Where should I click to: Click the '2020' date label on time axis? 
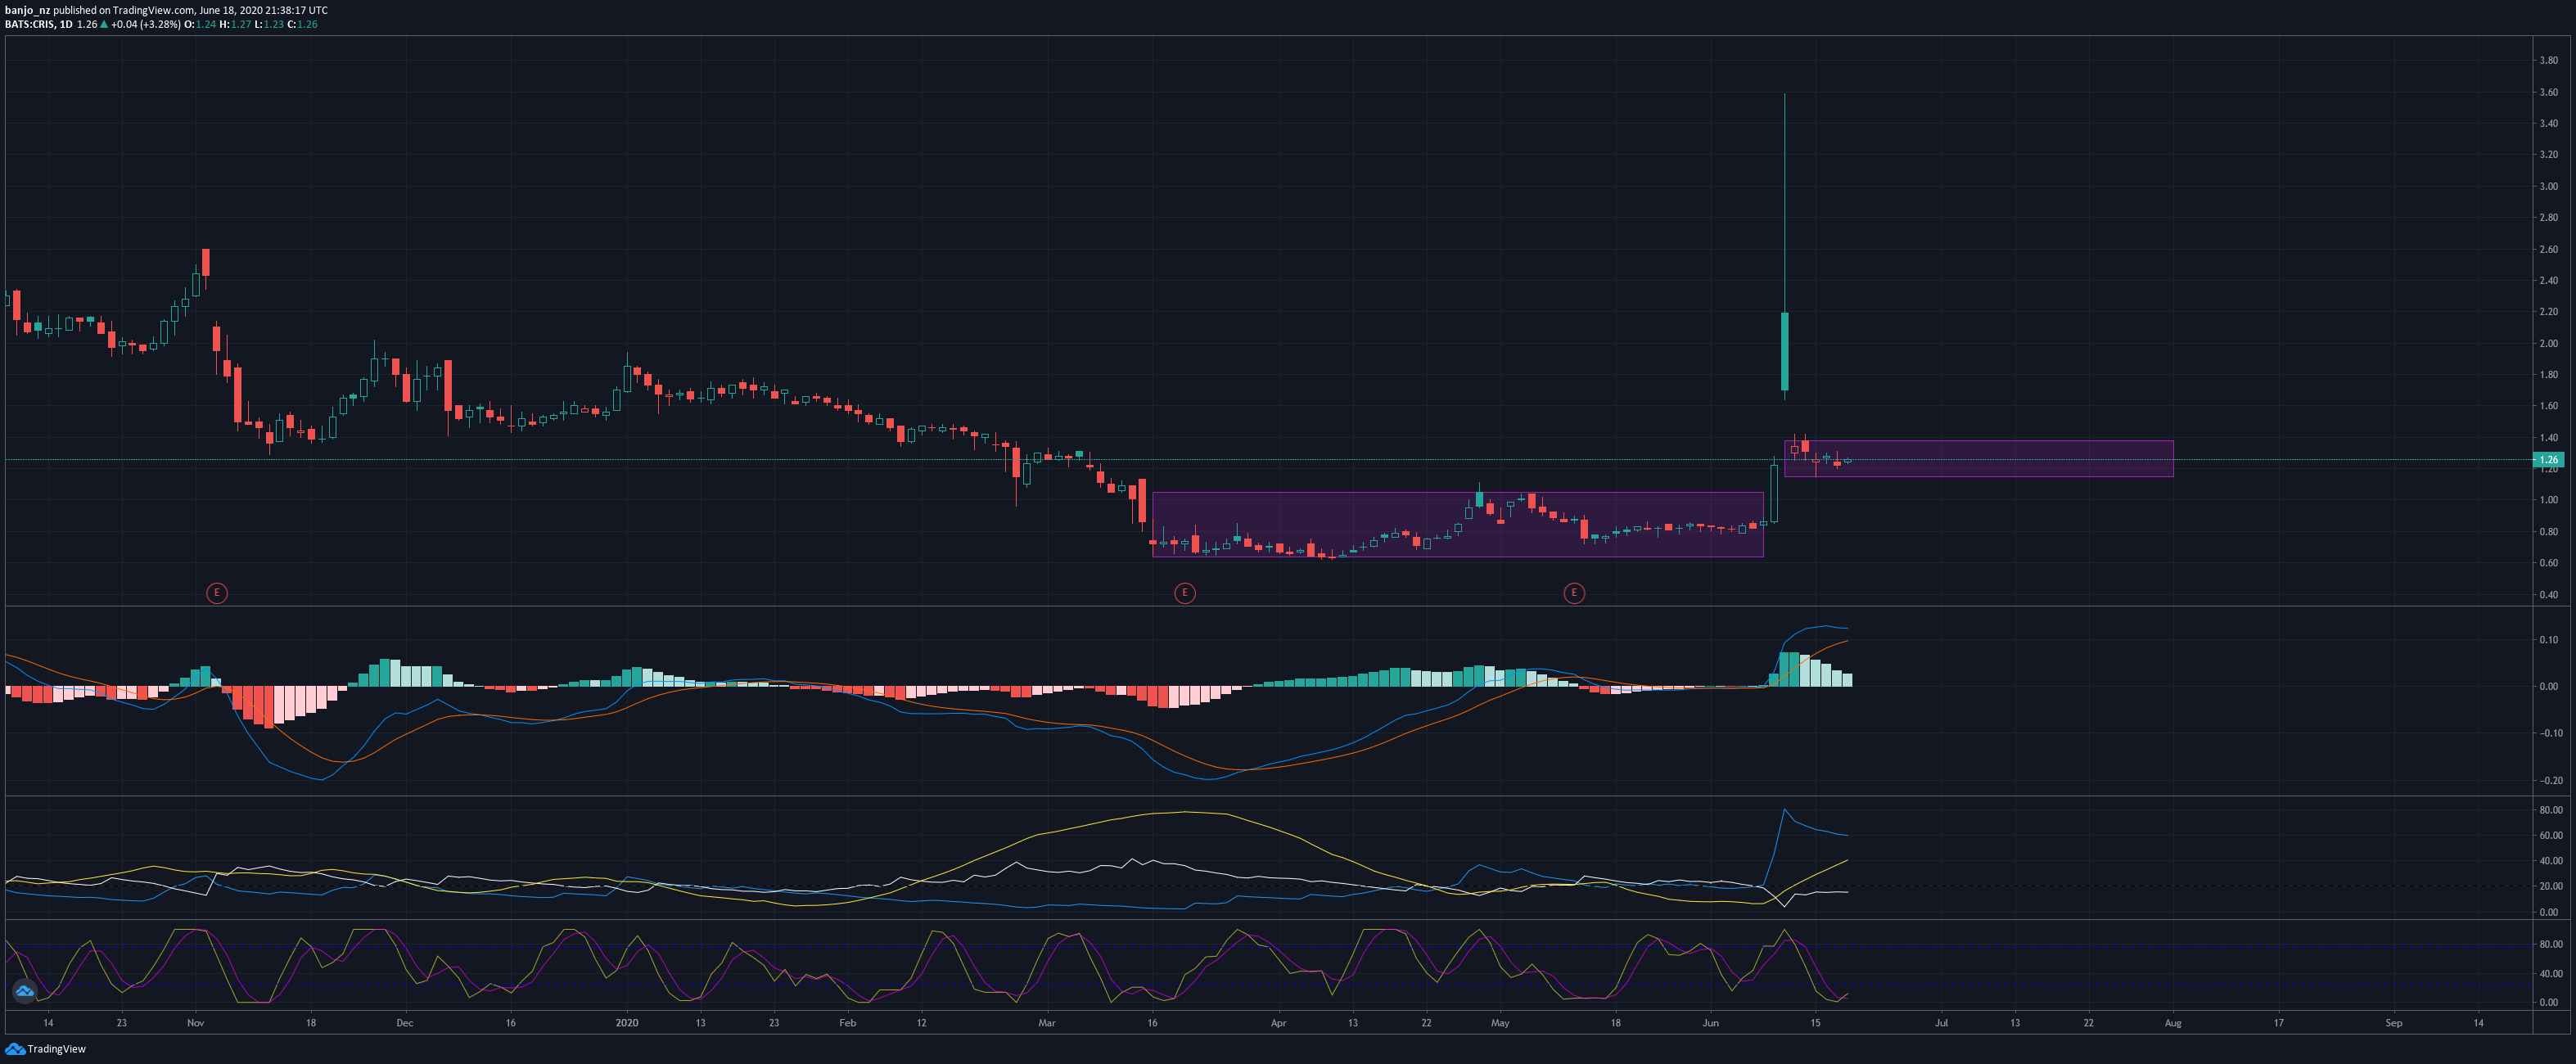pyautogui.click(x=626, y=1023)
